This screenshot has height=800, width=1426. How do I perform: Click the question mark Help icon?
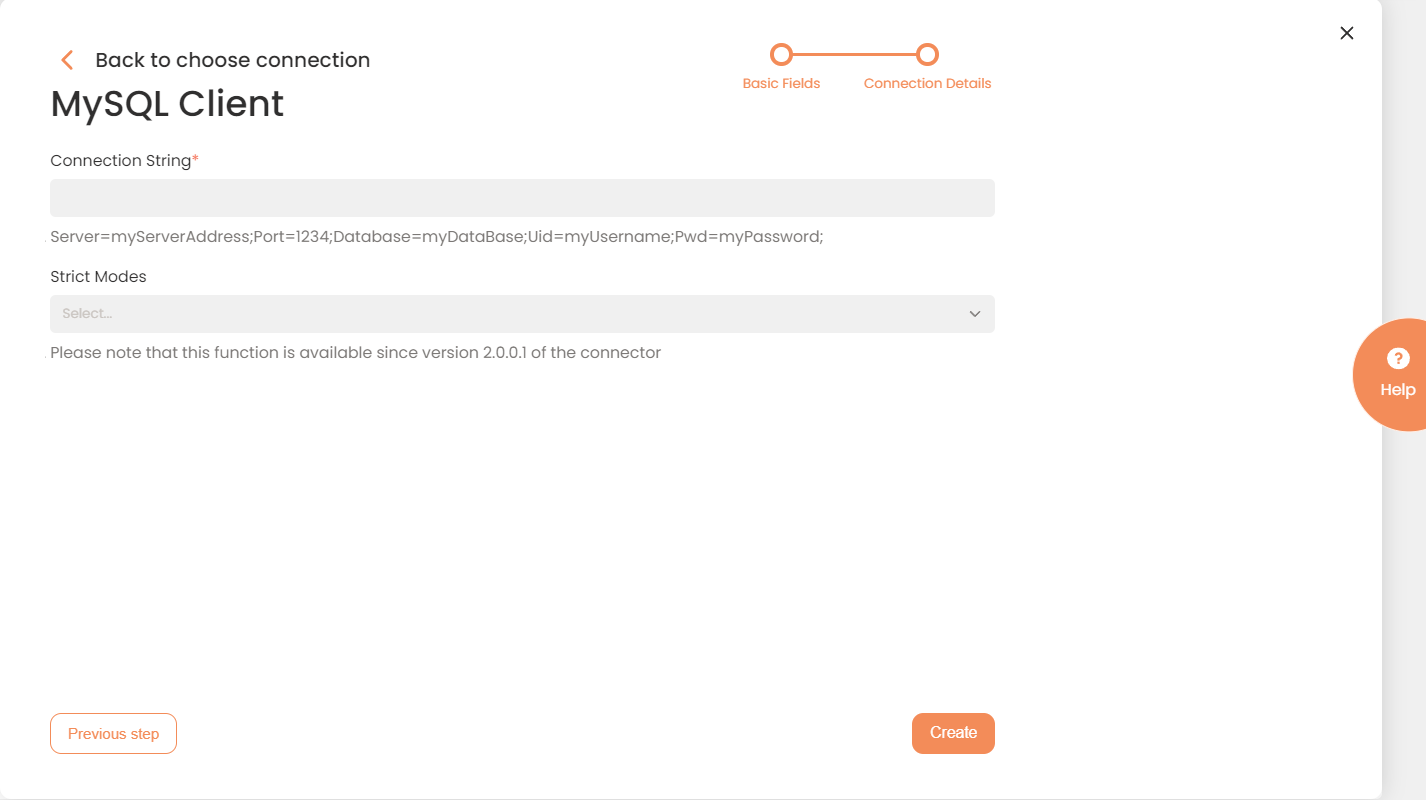pos(1398,358)
